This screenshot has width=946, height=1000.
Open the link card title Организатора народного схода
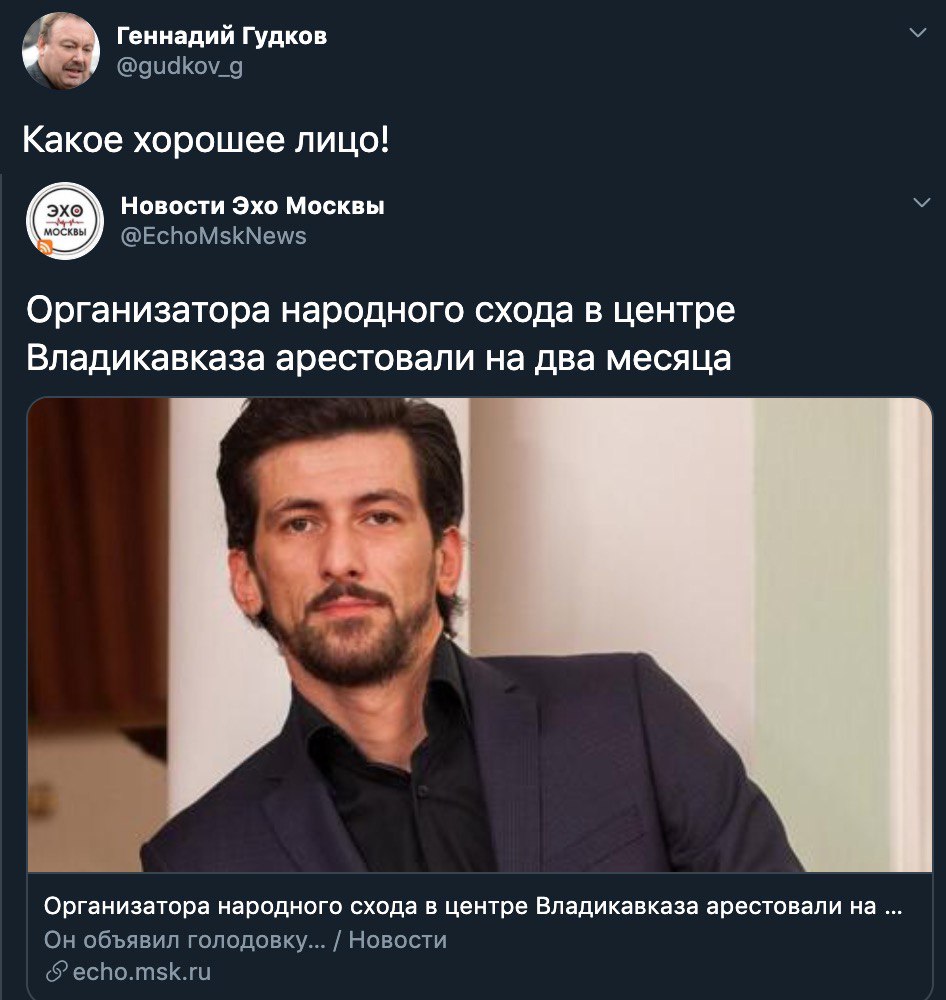point(473,906)
